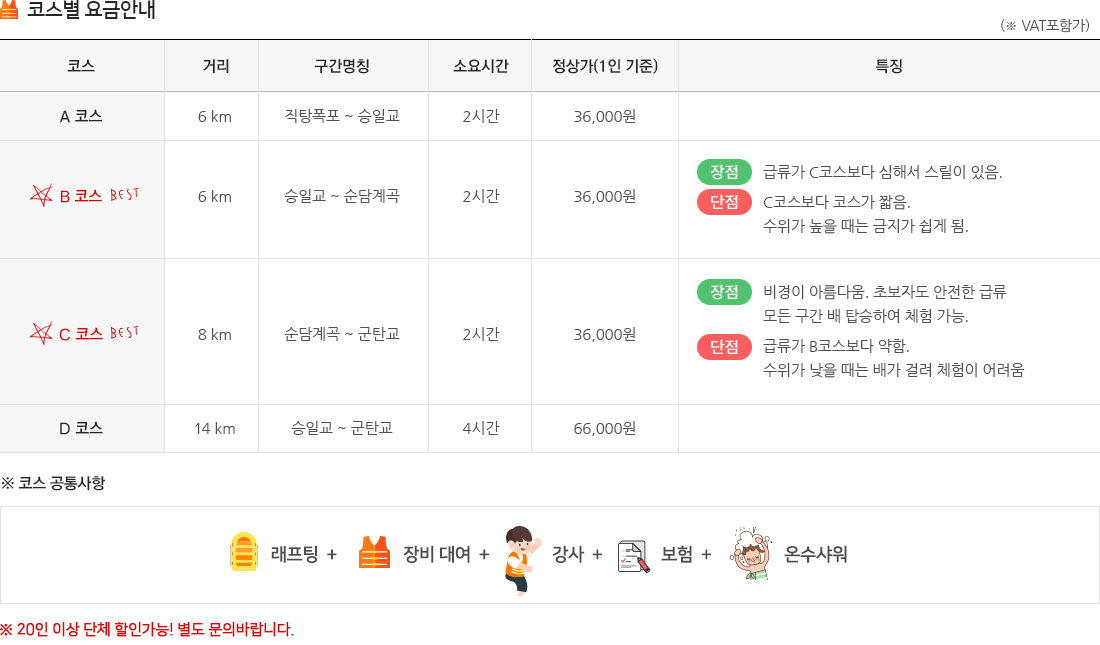
Task: Click the red 단점 badge in C course row
Action: [724, 347]
